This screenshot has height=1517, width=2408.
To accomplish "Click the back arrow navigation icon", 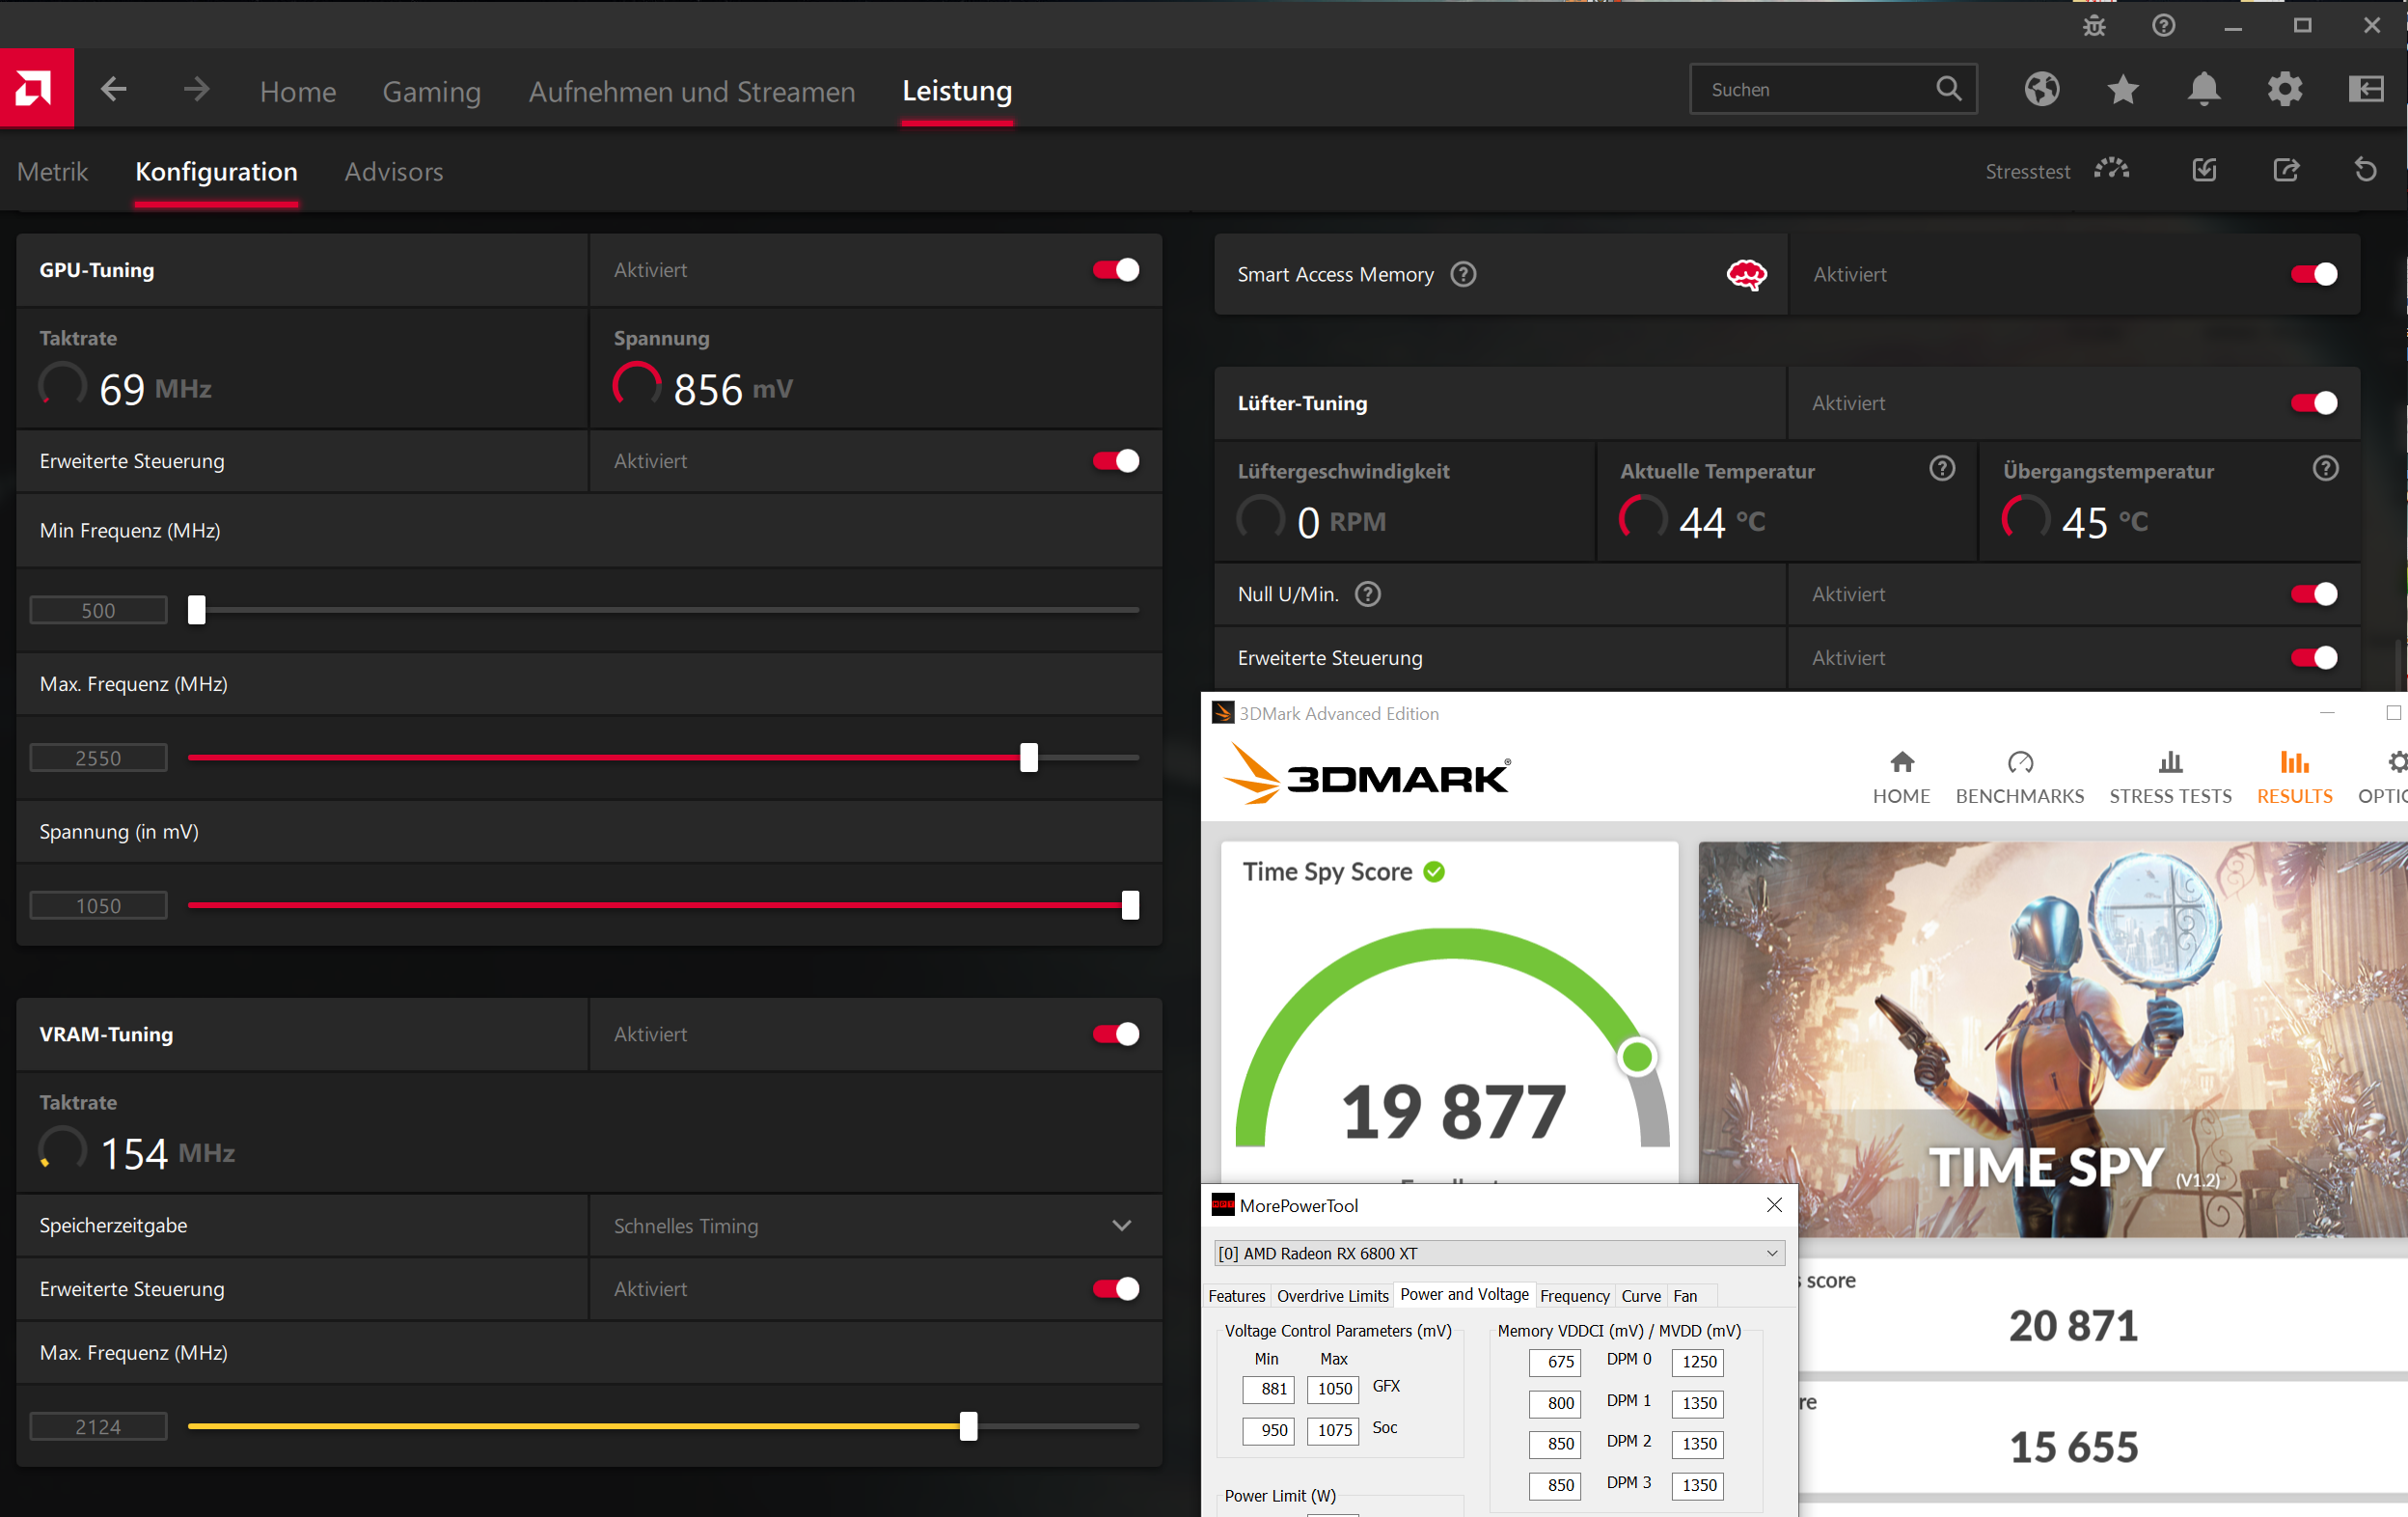I will 114,89.
